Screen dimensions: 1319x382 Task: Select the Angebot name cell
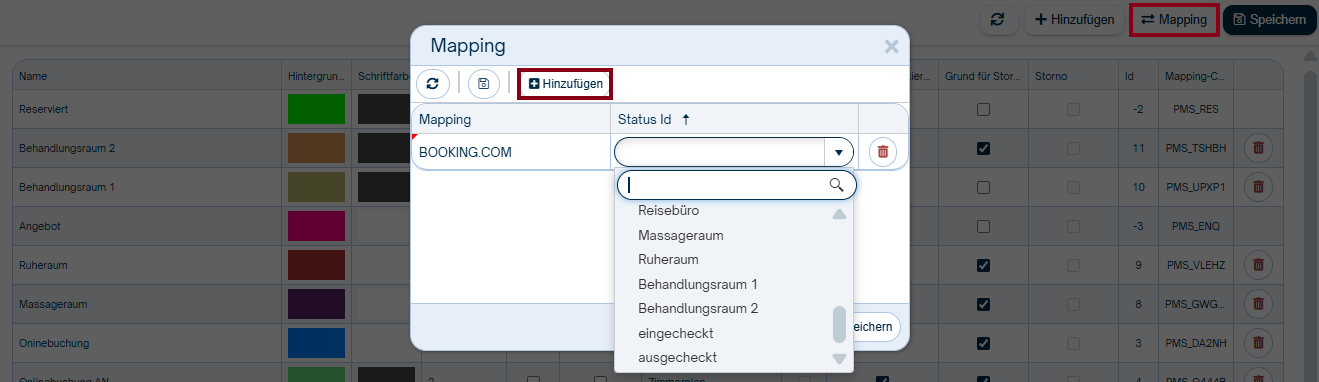147,226
